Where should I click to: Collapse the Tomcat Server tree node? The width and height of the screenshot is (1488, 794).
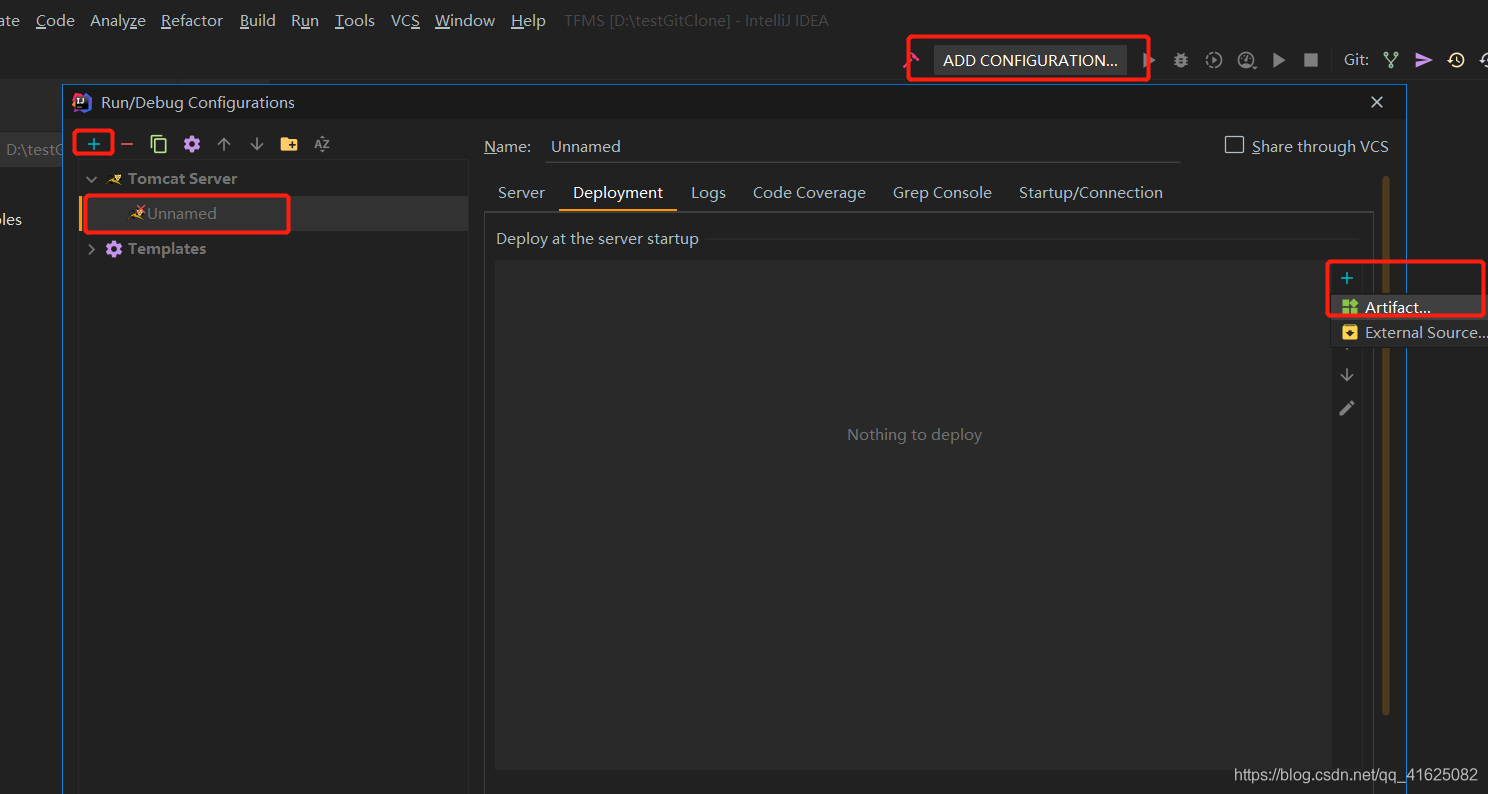92,179
